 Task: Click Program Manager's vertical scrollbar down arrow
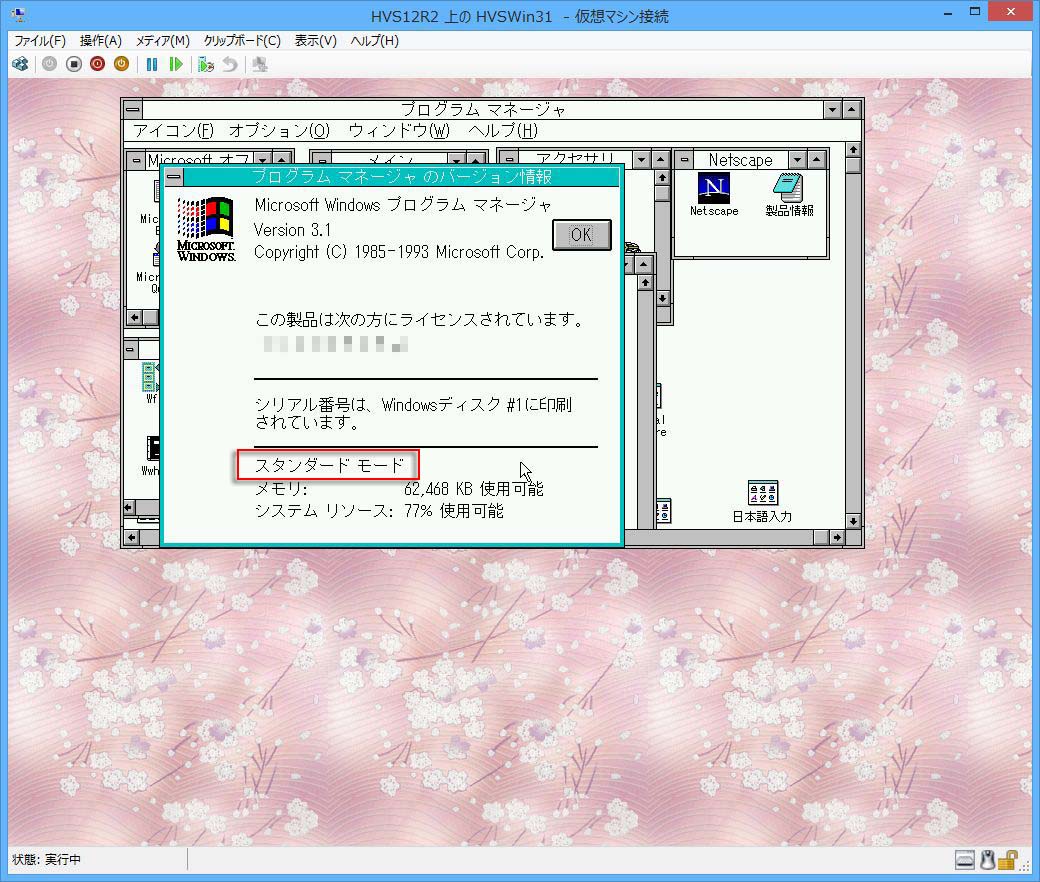[x=853, y=521]
